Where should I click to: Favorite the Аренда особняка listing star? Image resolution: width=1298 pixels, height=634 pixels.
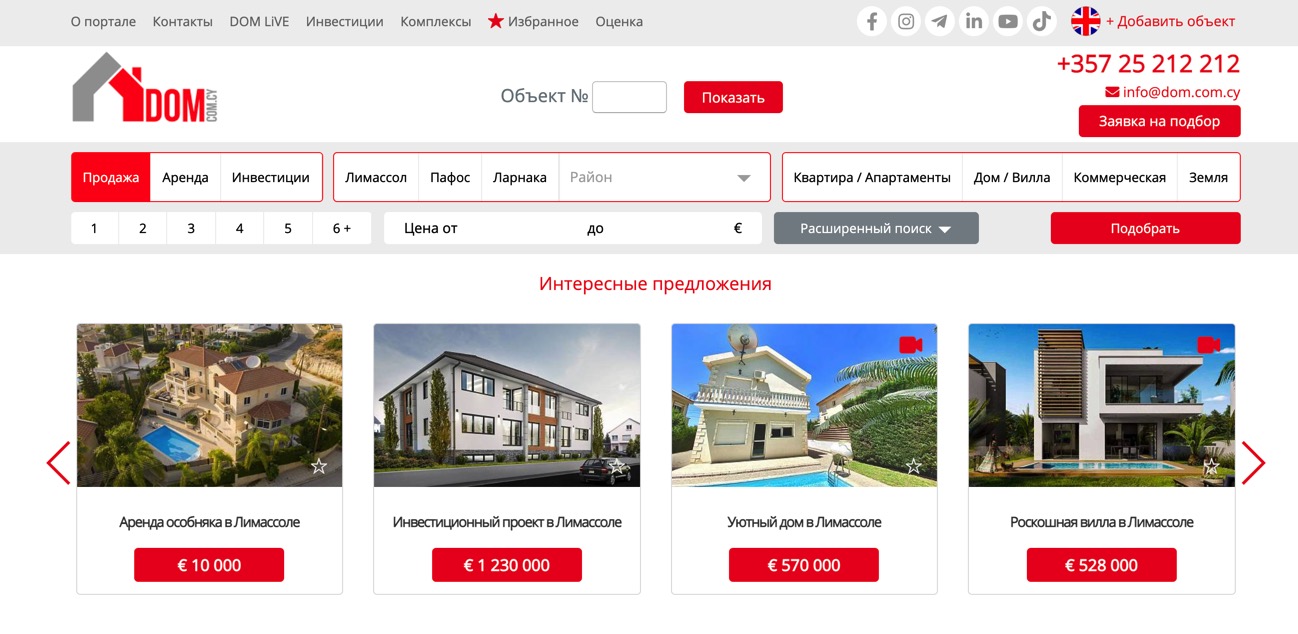pyautogui.click(x=319, y=466)
